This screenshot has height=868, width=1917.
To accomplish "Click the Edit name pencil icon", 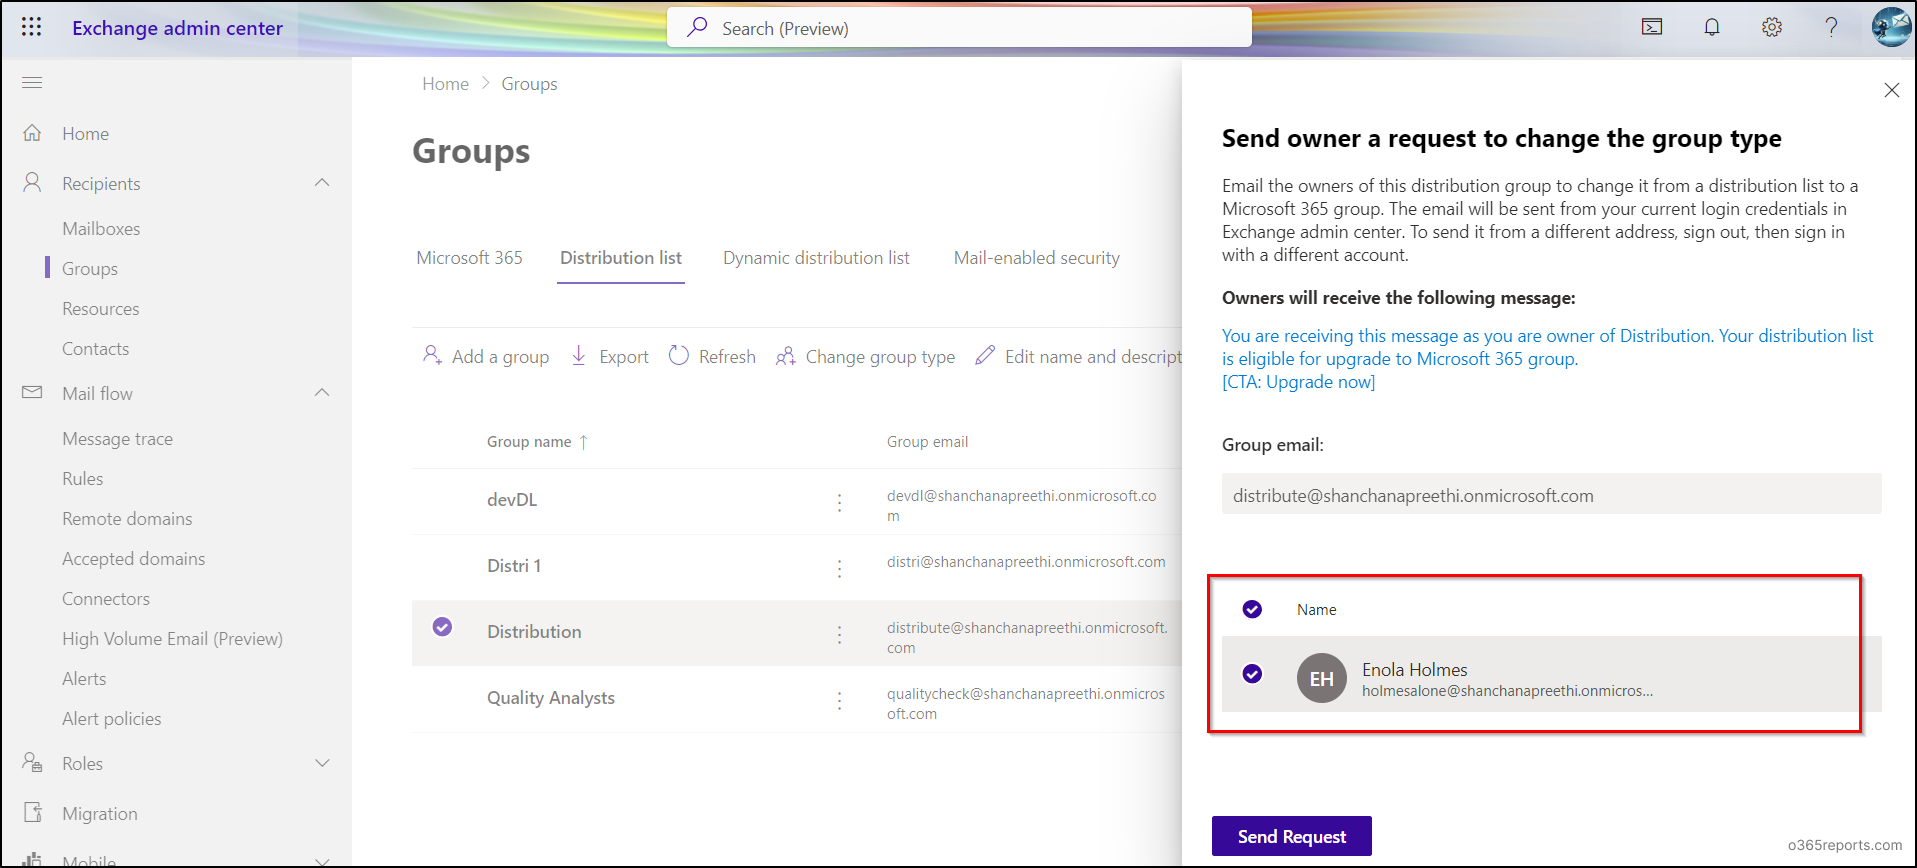I will tap(985, 355).
